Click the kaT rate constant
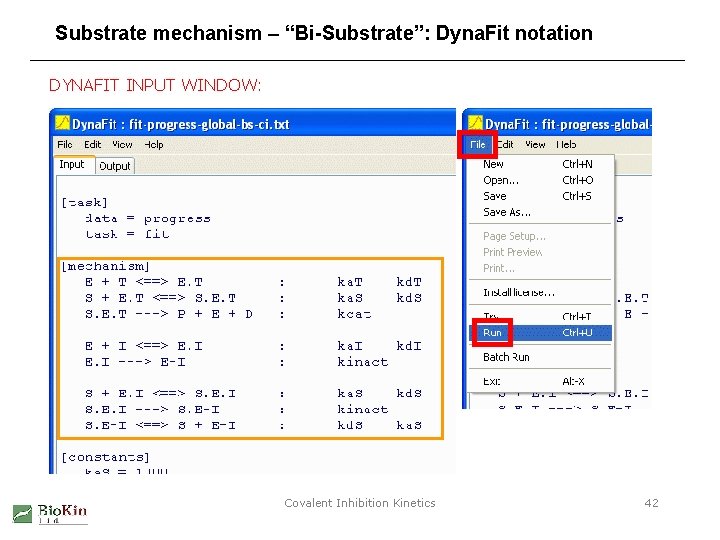 350,282
